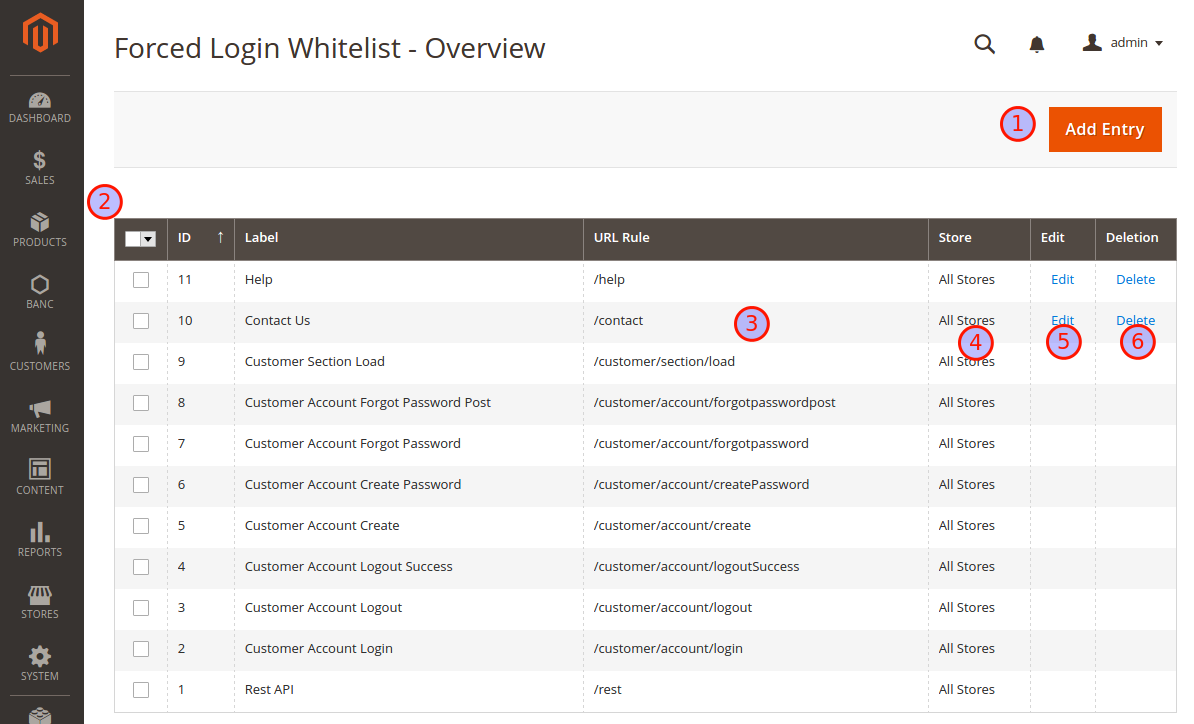
Task: Click the Add Entry button
Action: [1105, 130]
